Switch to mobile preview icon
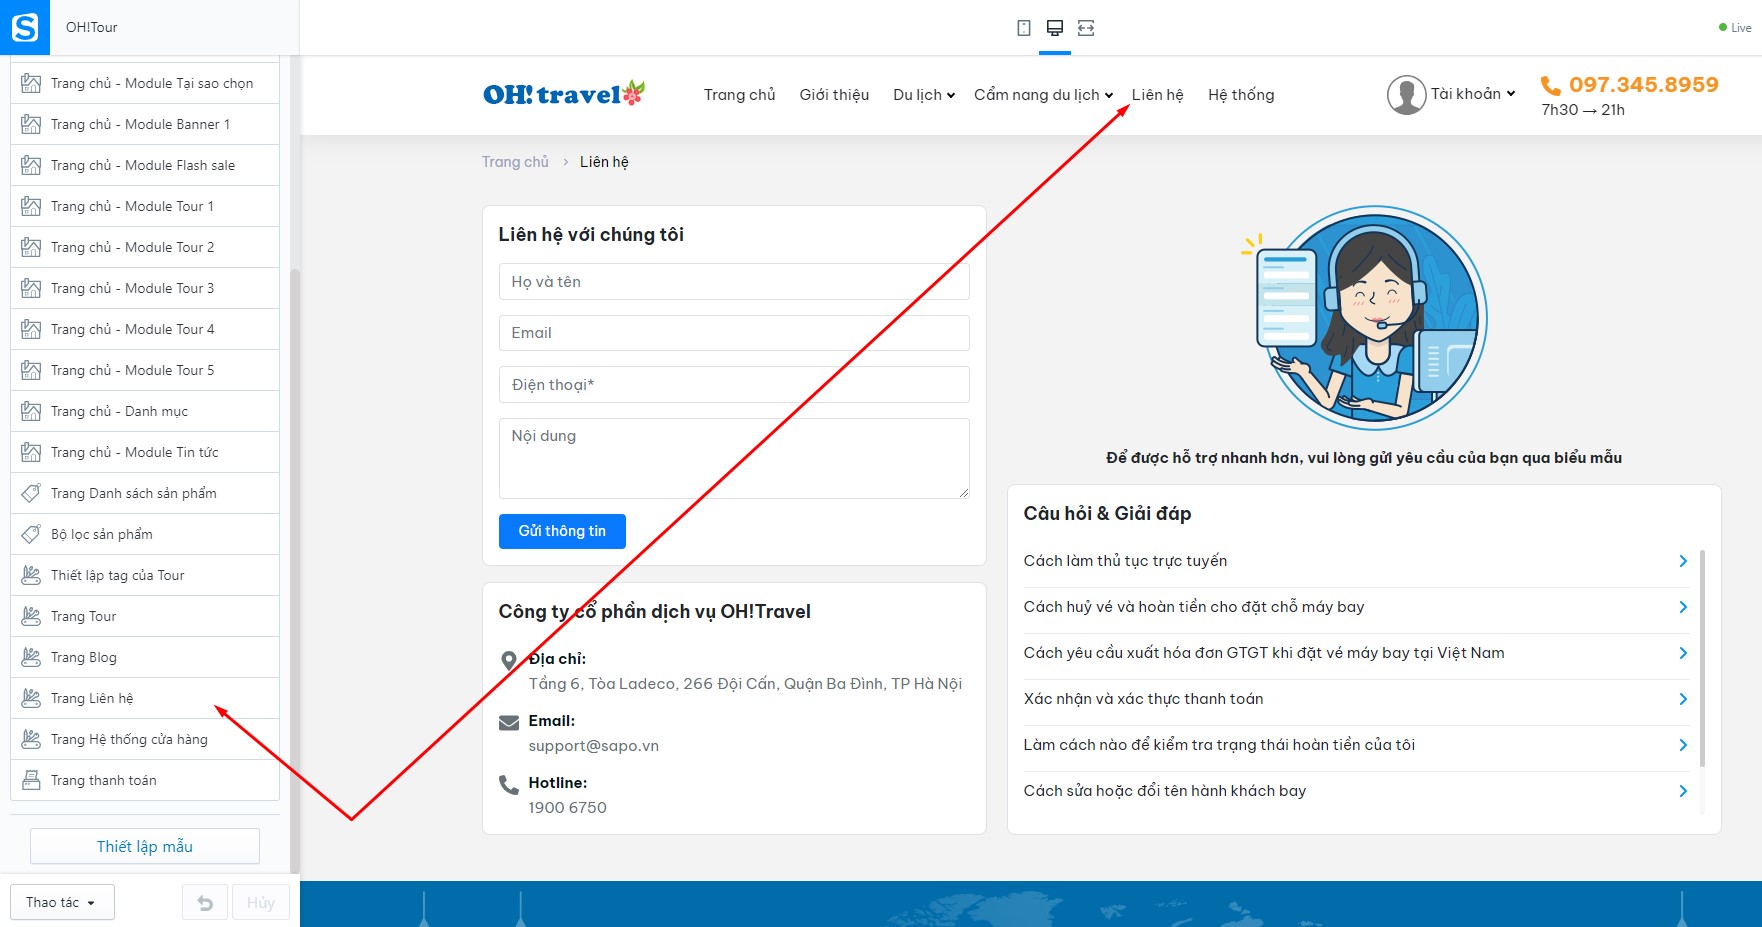Viewport: 1762px width, 927px height. click(1023, 28)
